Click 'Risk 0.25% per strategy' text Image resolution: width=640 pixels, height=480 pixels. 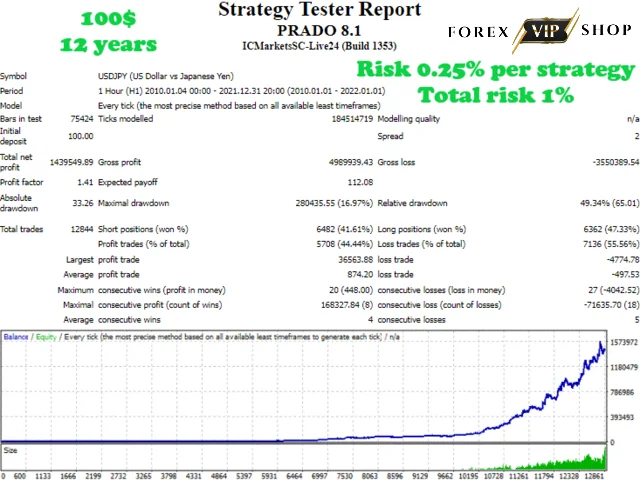coord(496,69)
